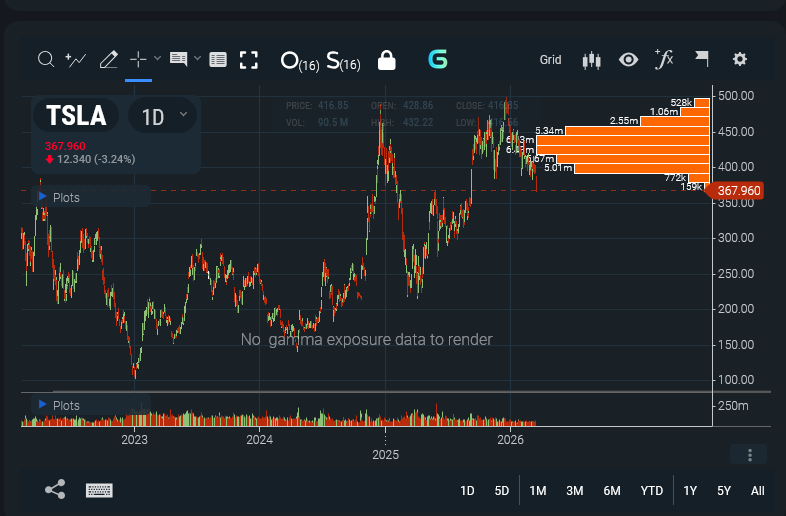Toggle the chart lock icon
This screenshot has width=786, height=516.
(386, 60)
